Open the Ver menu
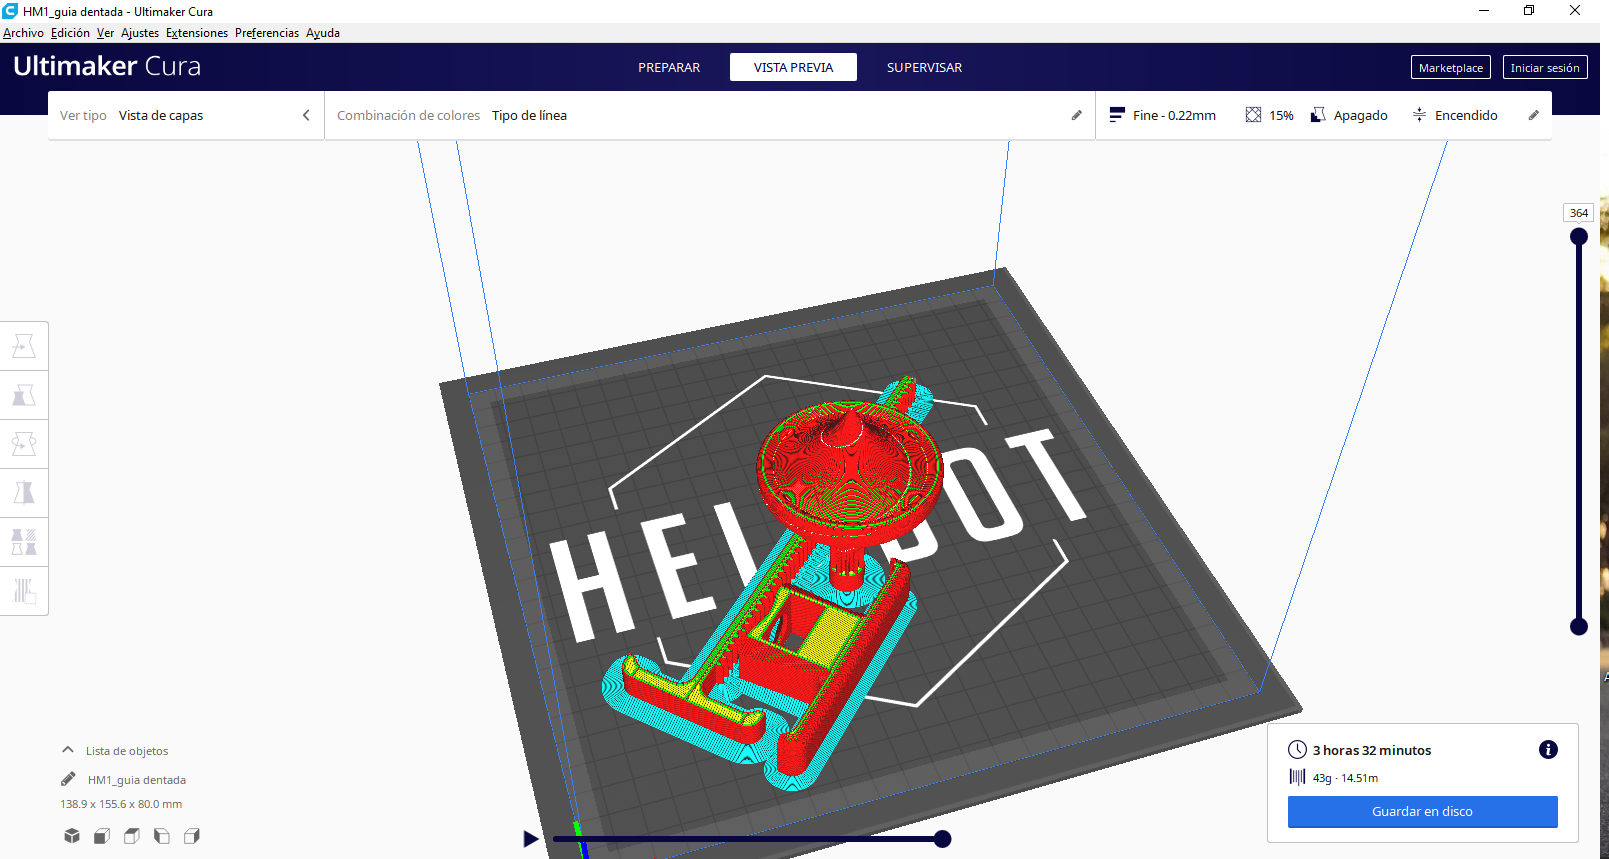The image size is (1609, 859). (x=105, y=33)
